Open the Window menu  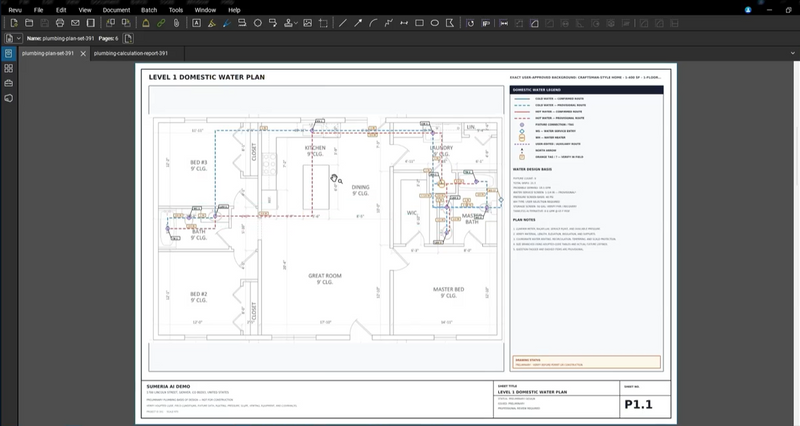(x=205, y=10)
